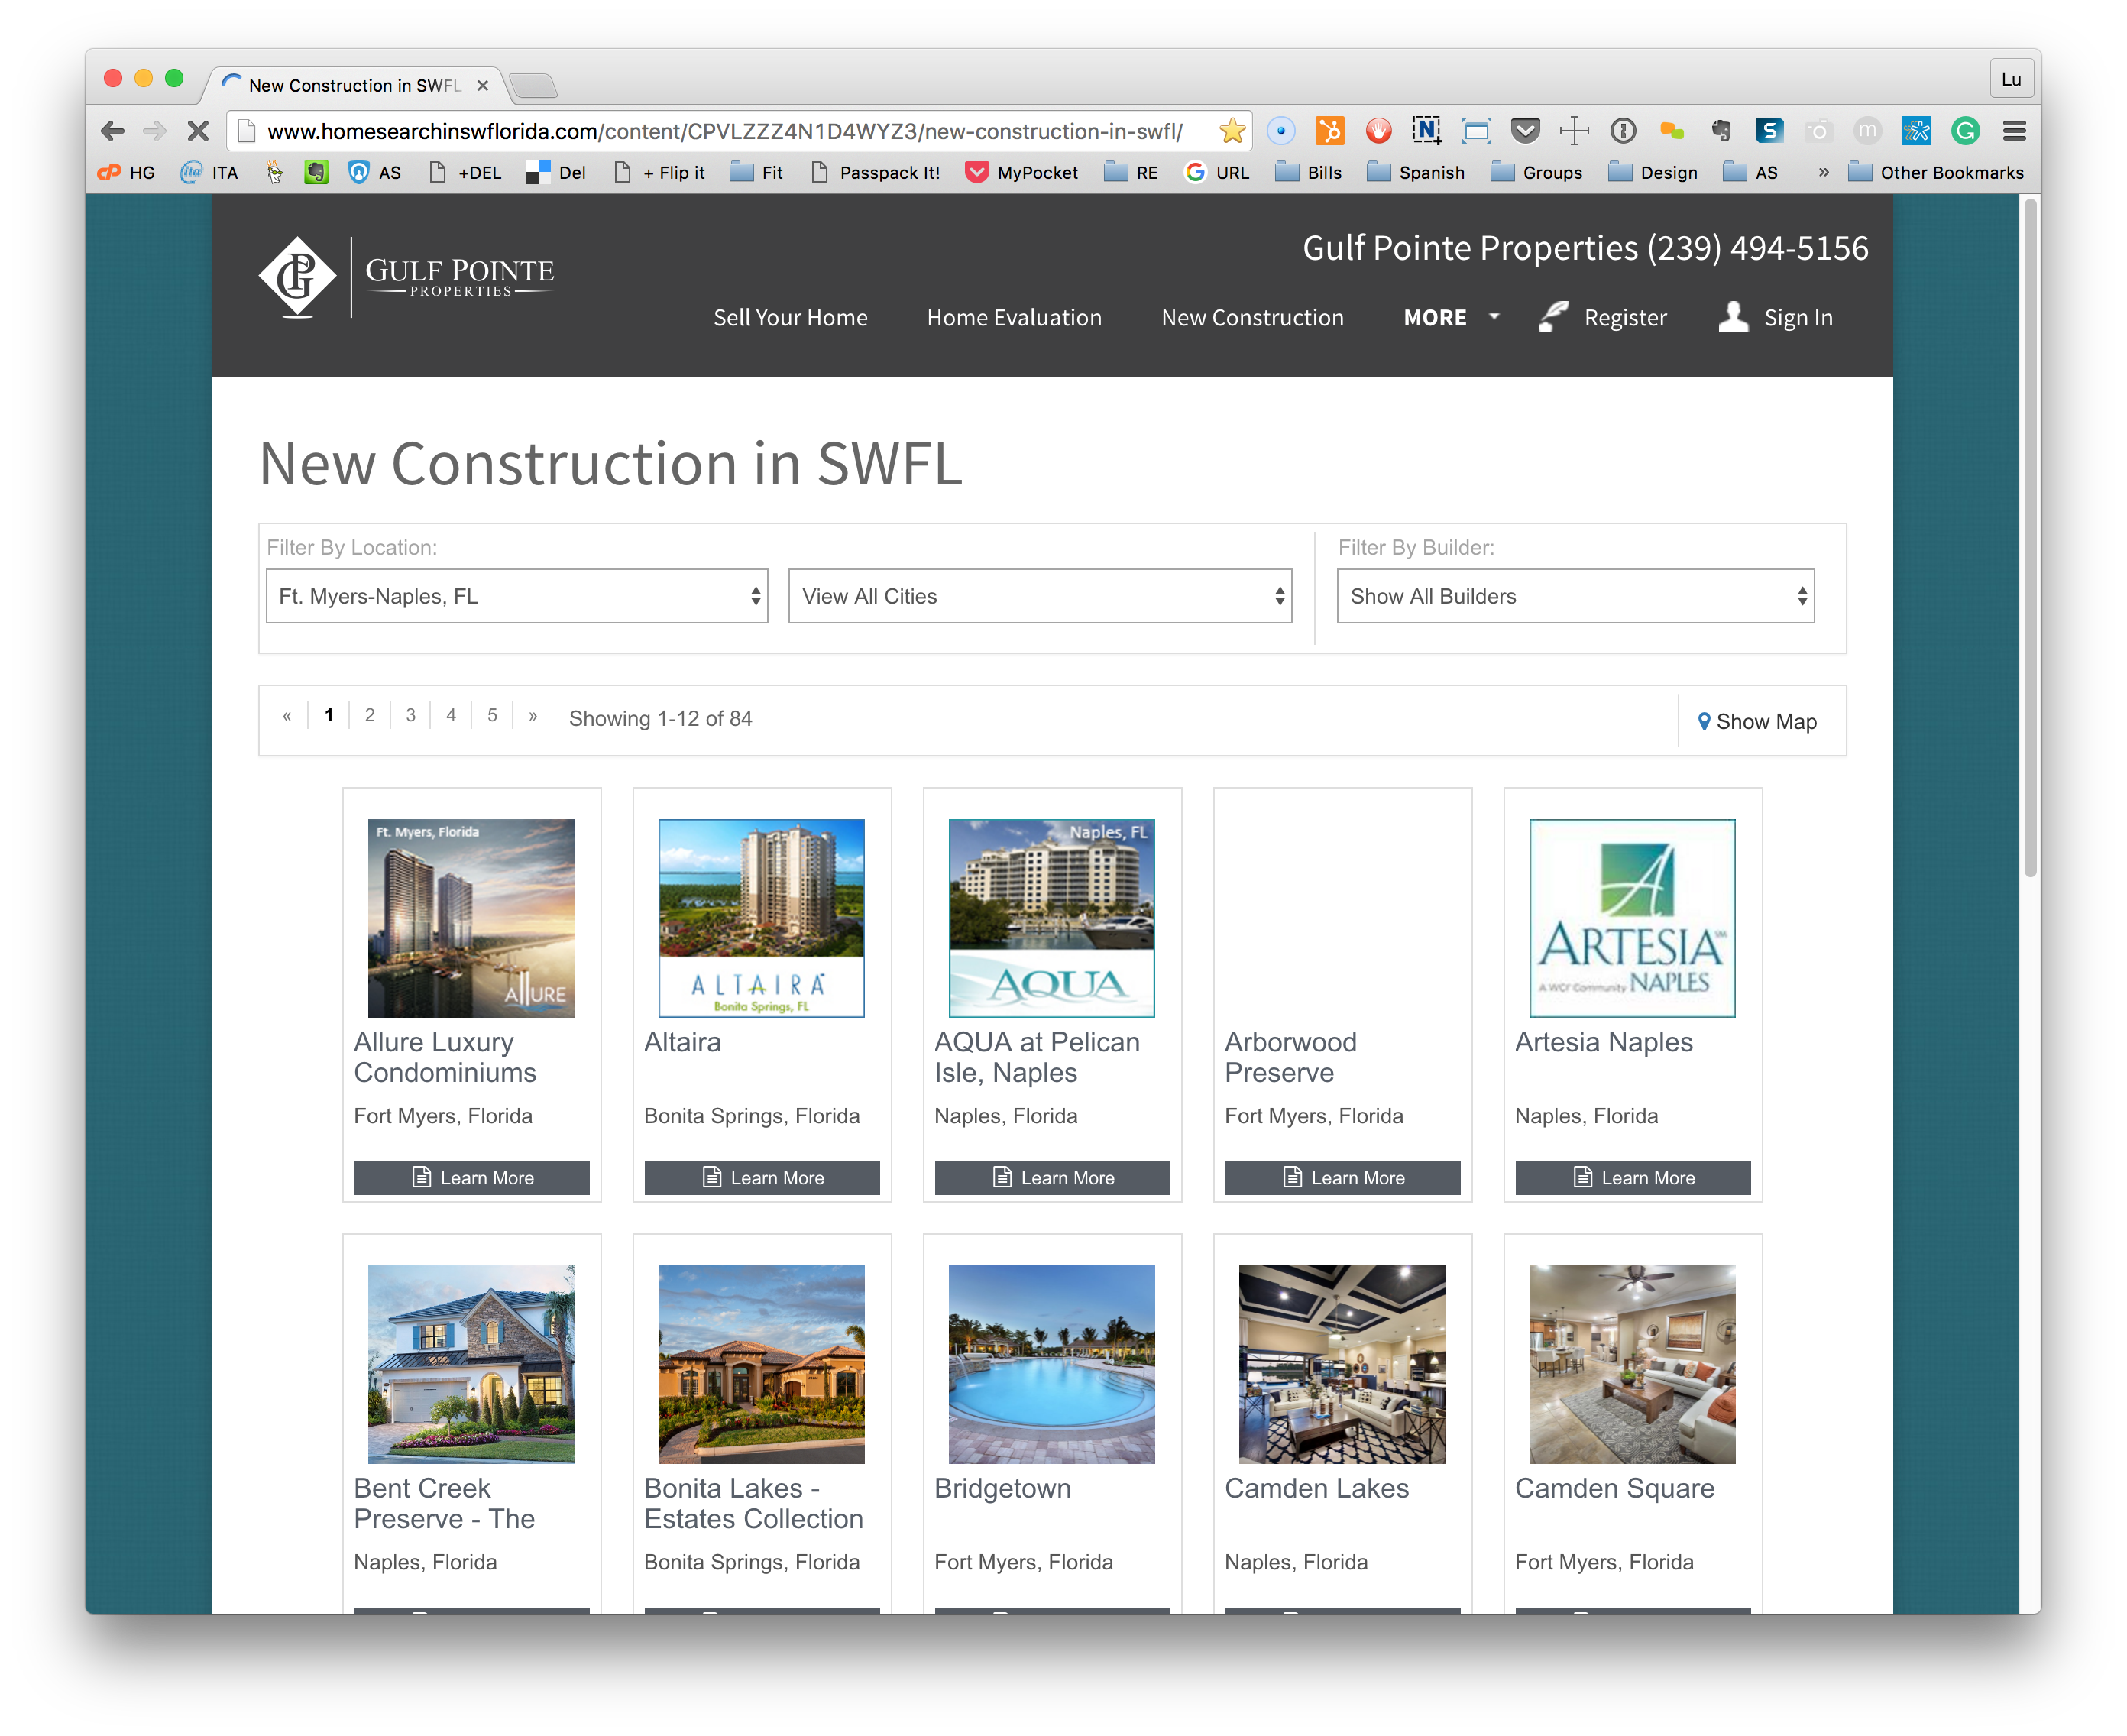2127x1736 pixels.
Task: Click the Gulf Pointe Properties logo
Action: pos(406,277)
